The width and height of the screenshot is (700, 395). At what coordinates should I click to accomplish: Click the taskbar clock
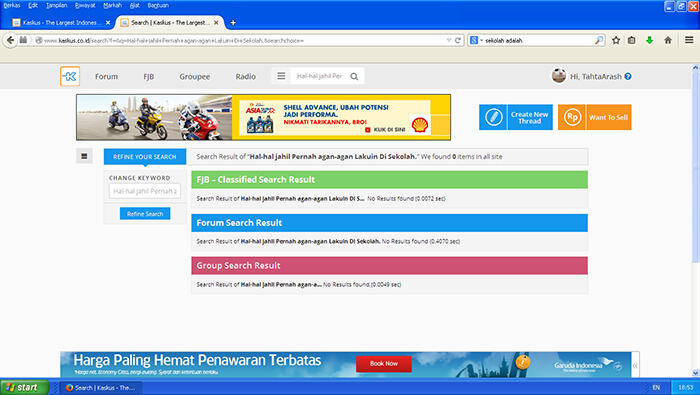click(x=686, y=387)
